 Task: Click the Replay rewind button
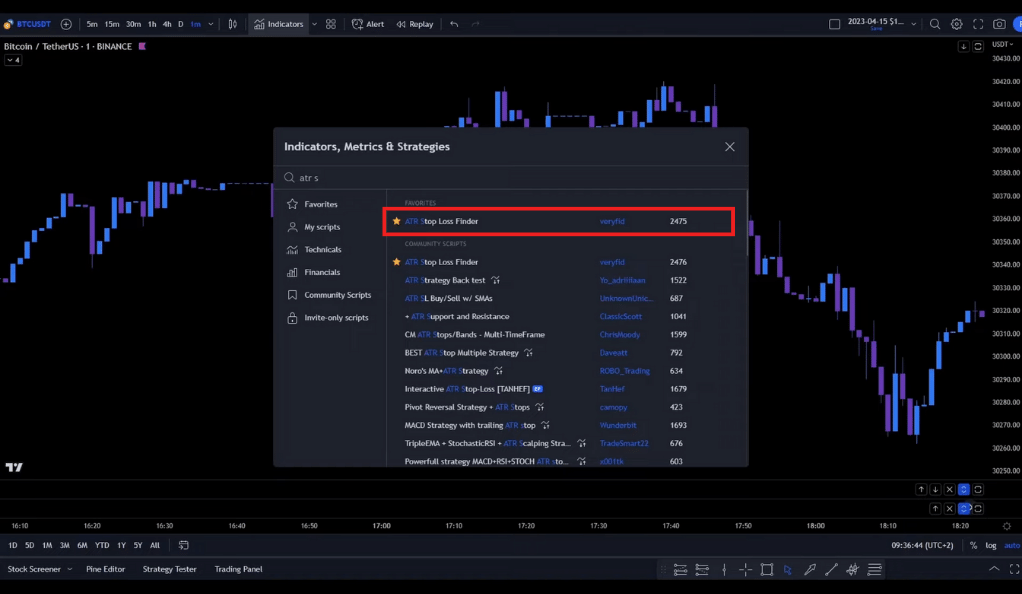coord(415,24)
